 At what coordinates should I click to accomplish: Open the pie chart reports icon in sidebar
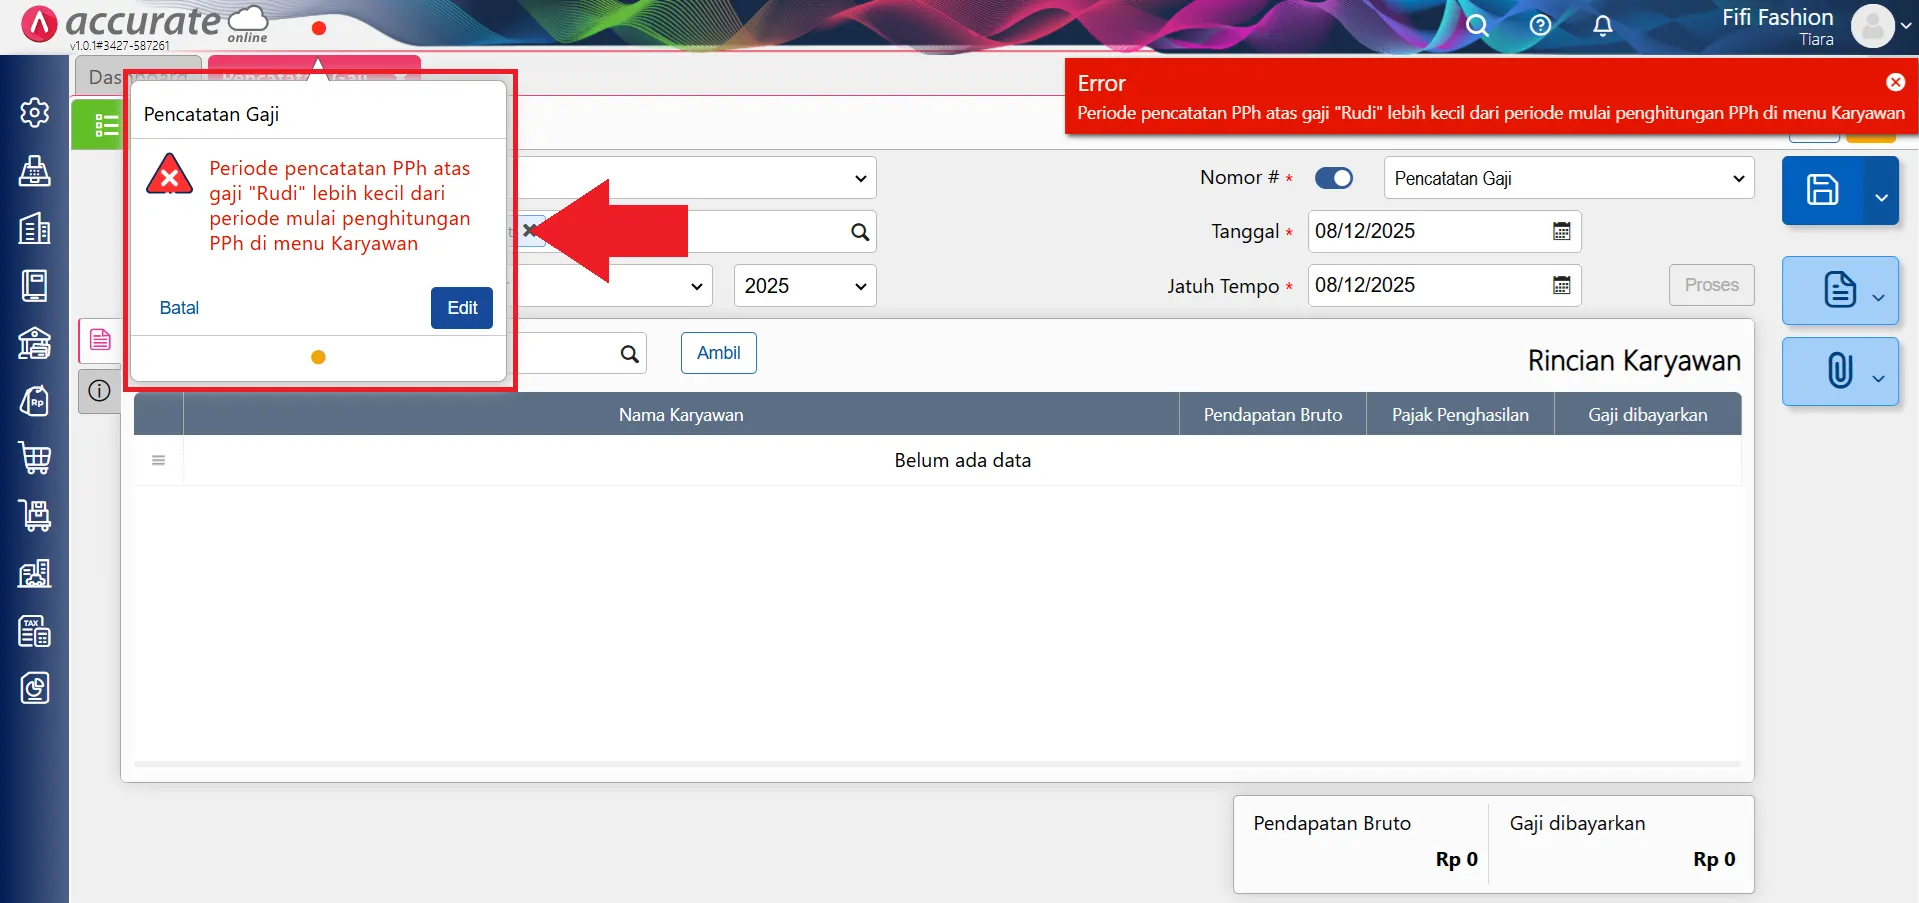(x=35, y=688)
